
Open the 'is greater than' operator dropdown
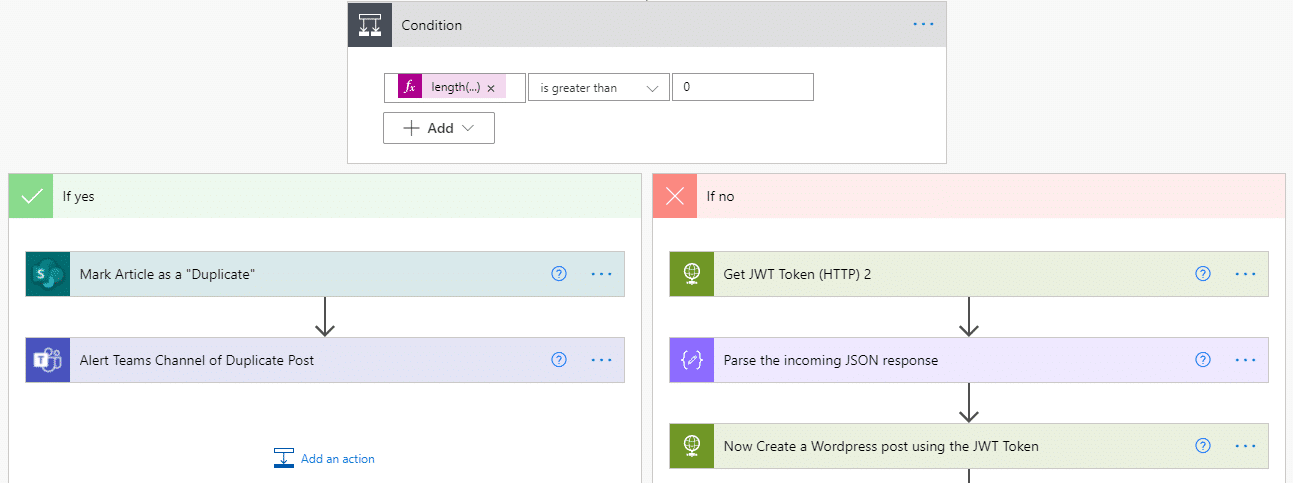[x=599, y=88]
